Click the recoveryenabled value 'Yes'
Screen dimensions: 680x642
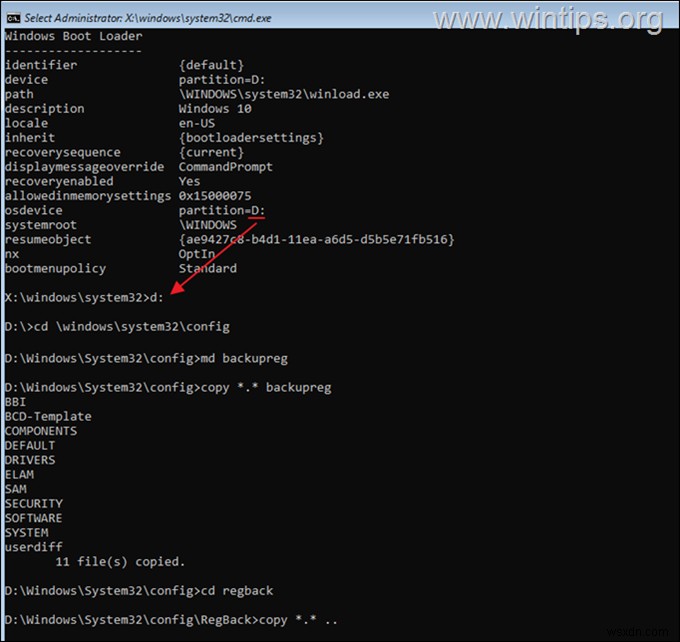coord(190,181)
